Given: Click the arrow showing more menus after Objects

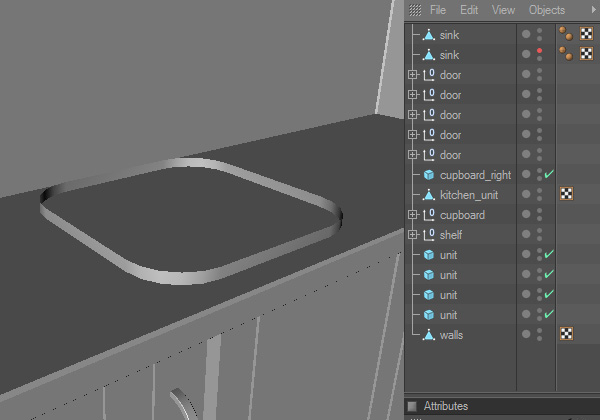Looking at the screenshot, I should point(594,10).
